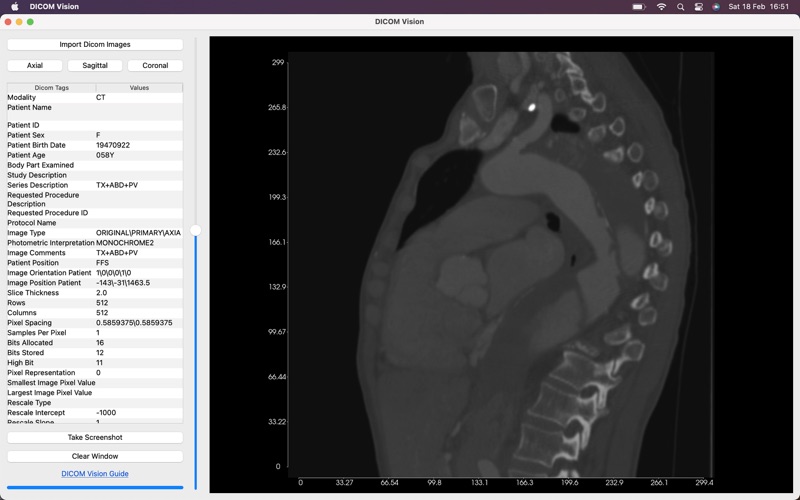Select Patient ID row
Viewport: 800px width, 500px height.
pyautogui.click(x=95, y=125)
